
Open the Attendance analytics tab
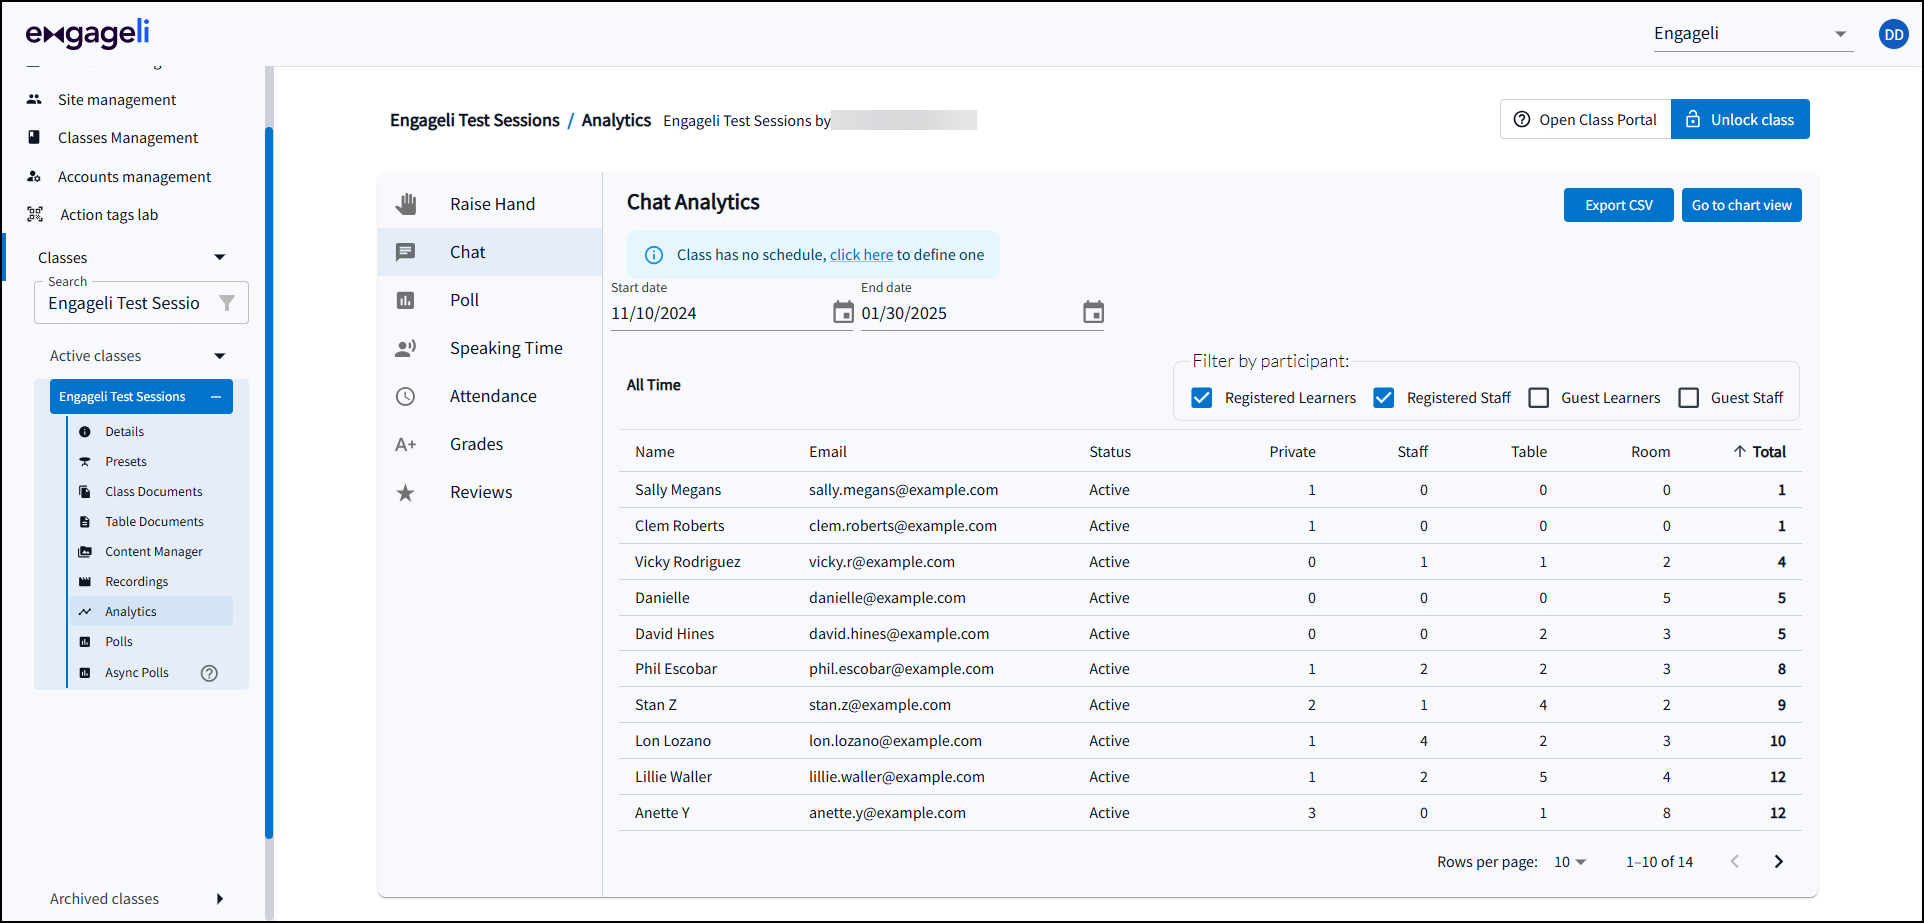(490, 396)
